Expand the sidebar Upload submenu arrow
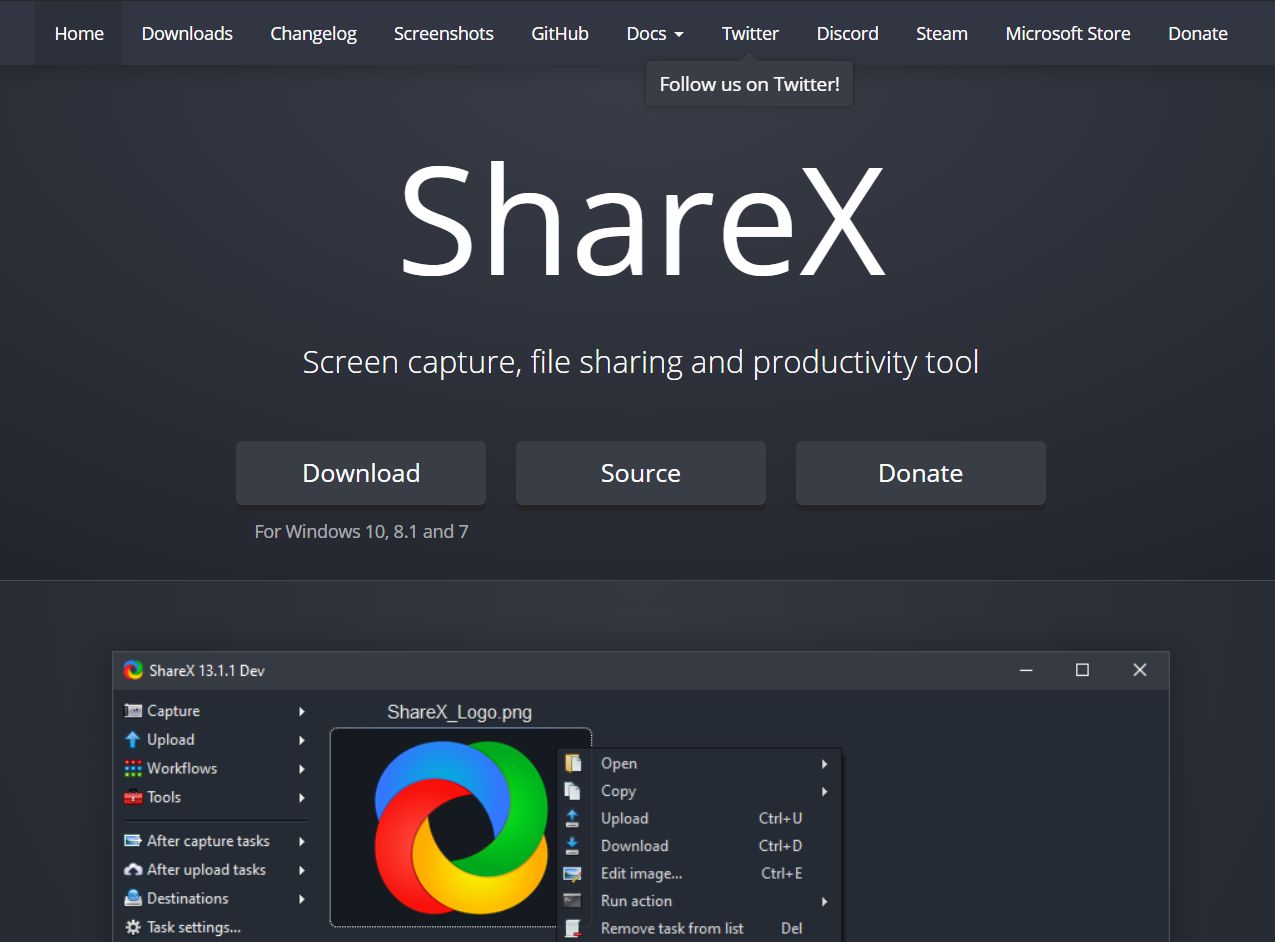Image resolution: width=1275 pixels, height=942 pixels. pos(302,740)
